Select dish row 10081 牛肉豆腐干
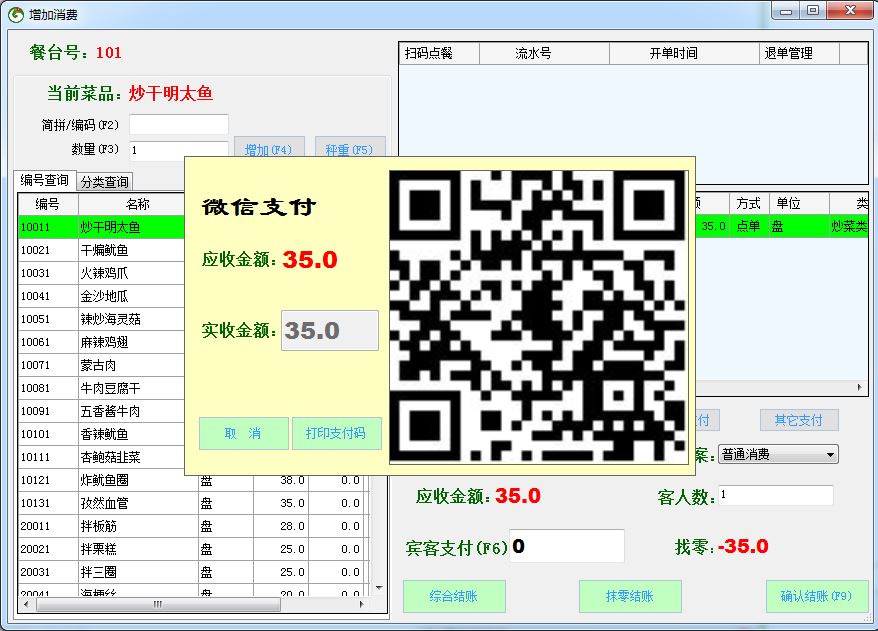Image resolution: width=878 pixels, height=631 pixels. (x=102, y=388)
